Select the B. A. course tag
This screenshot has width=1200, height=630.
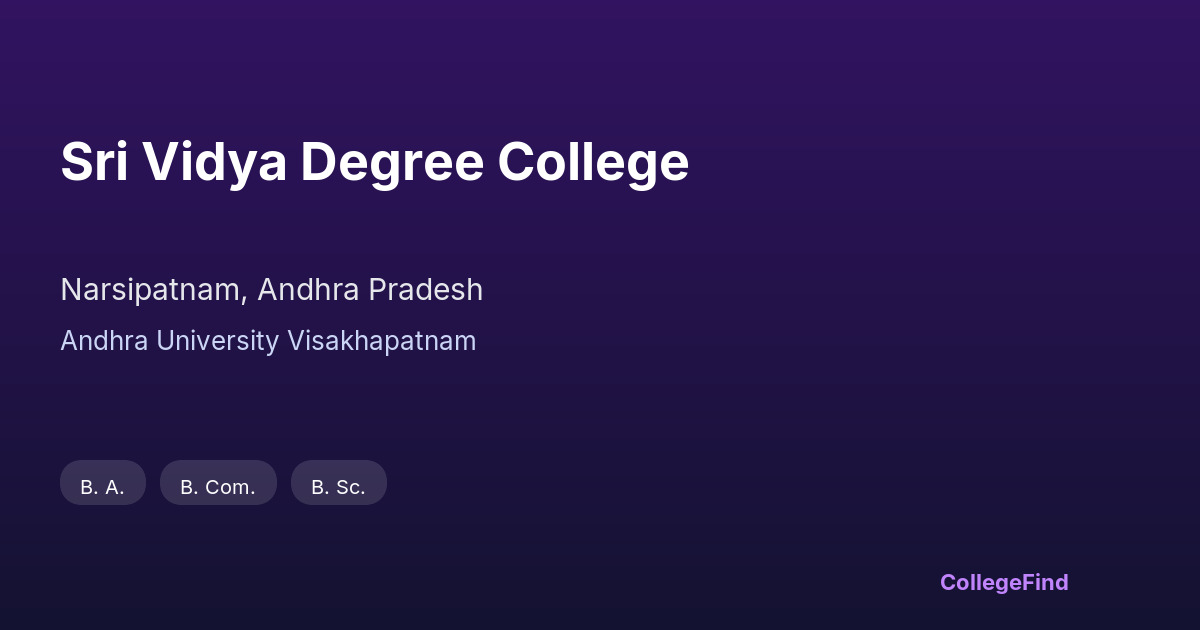pos(103,483)
